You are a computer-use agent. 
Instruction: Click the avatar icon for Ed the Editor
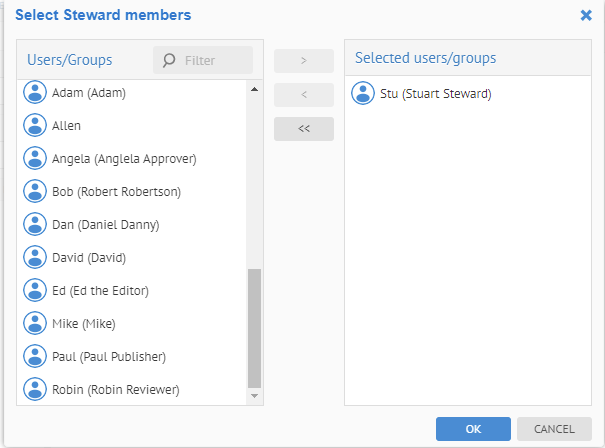pyautogui.click(x=36, y=290)
